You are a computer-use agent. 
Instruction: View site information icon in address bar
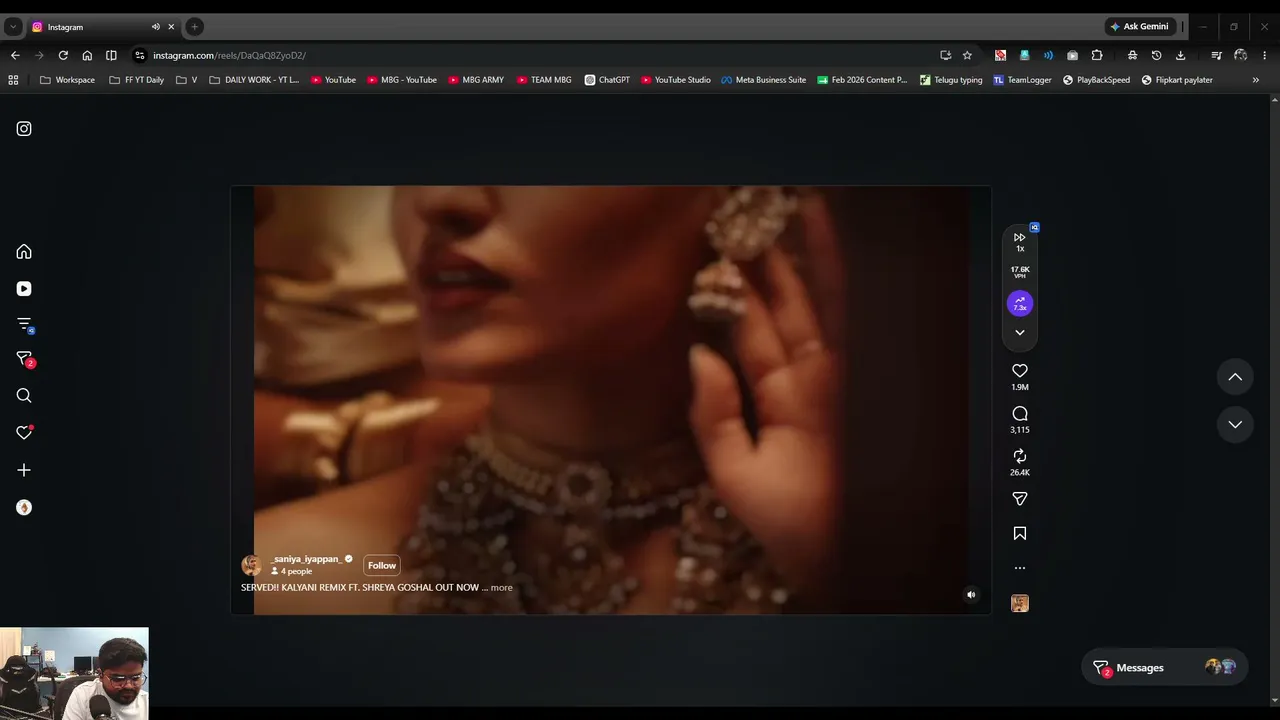pos(140,56)
